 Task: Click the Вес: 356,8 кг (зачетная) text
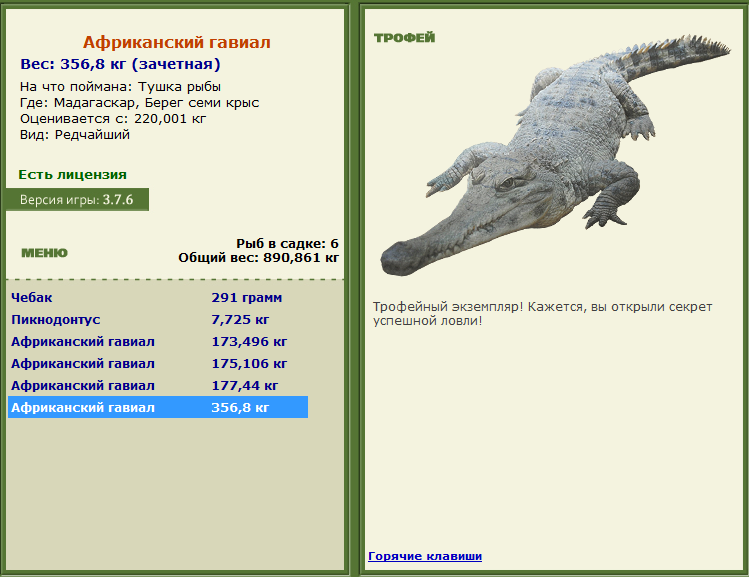120,64
